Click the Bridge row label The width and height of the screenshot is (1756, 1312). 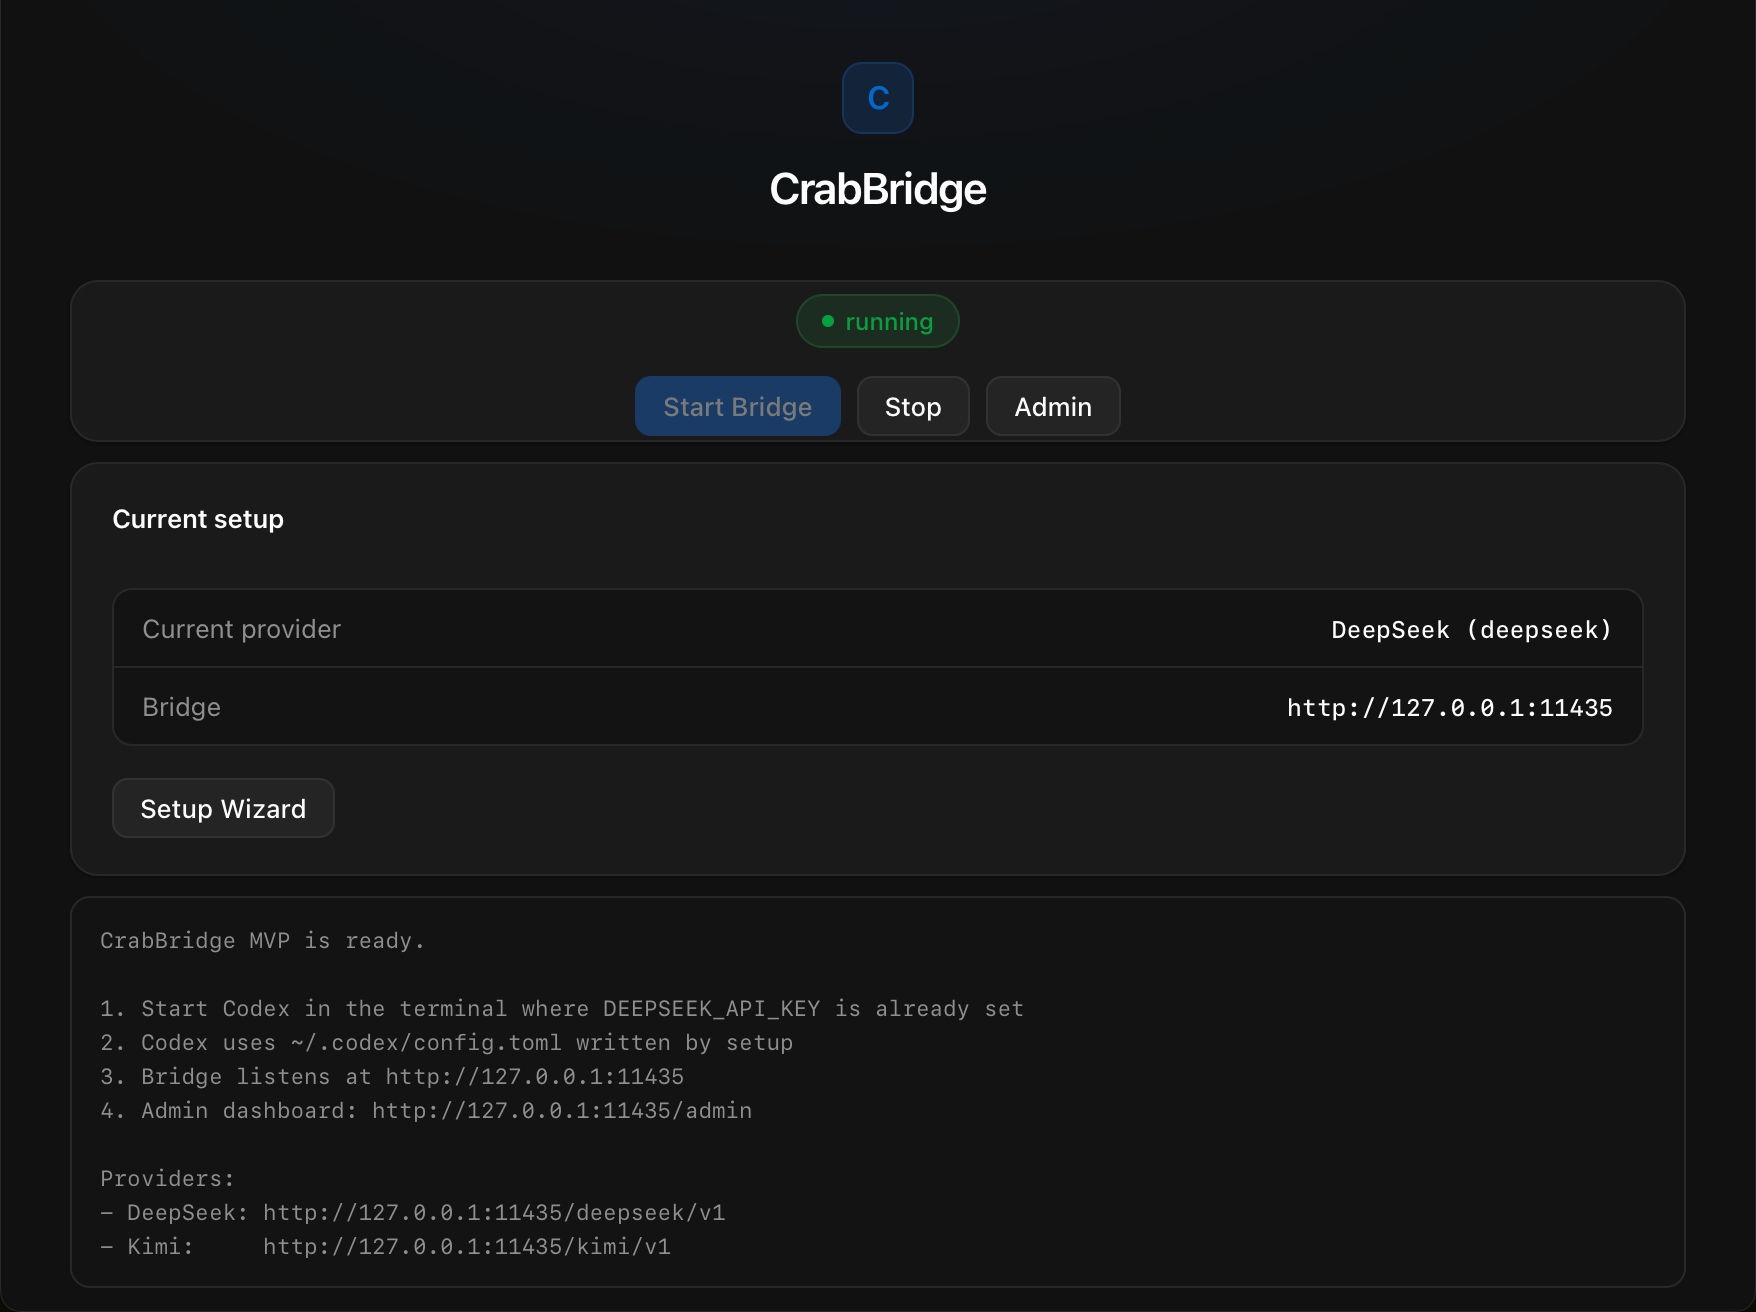(x=182, y=707)
